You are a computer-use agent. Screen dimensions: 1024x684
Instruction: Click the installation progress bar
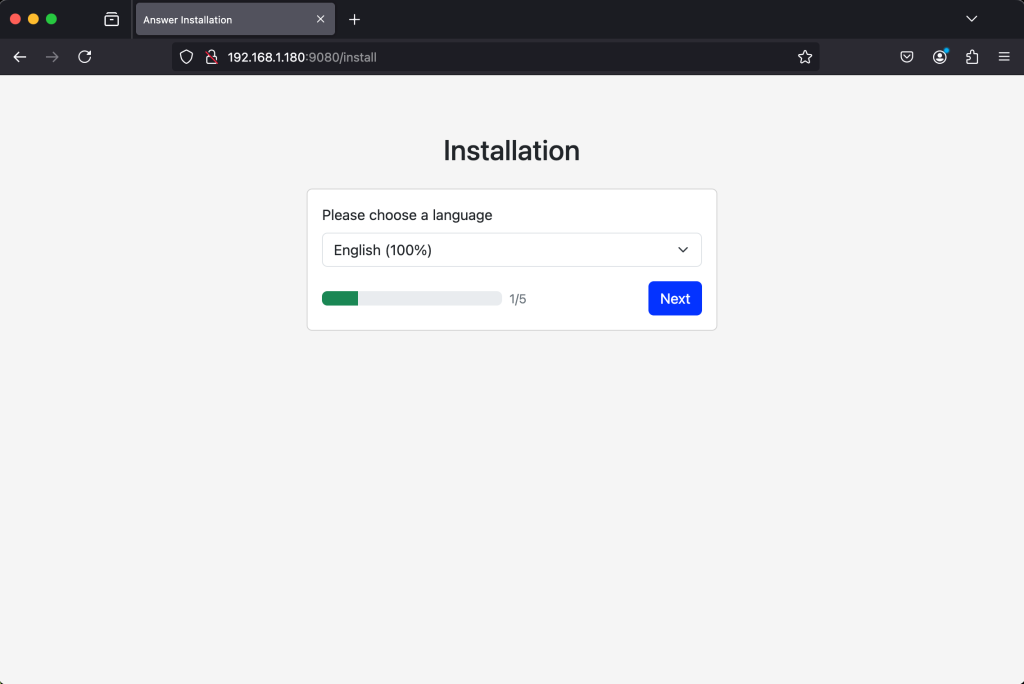412,298
